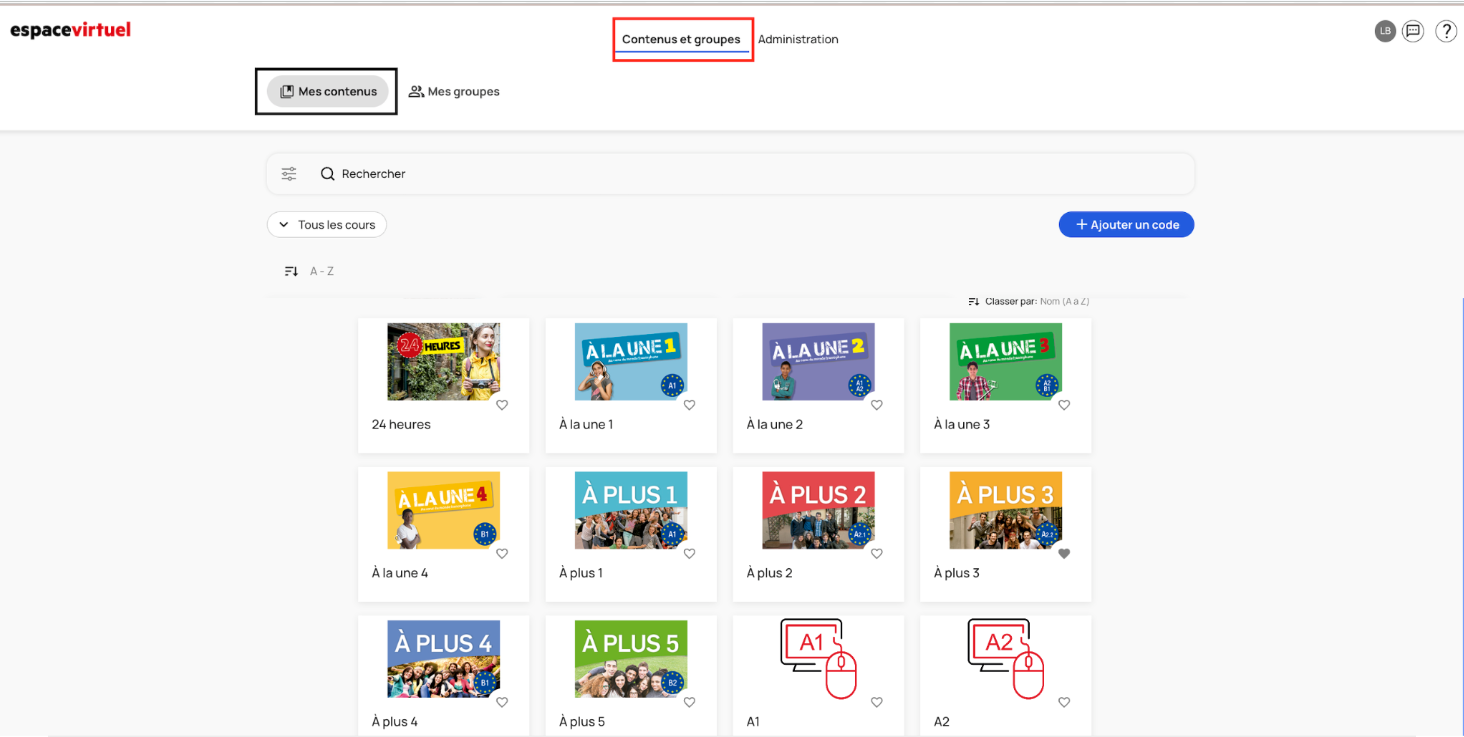Favorite the À plus 1 course
The image size is (1464, 737).
(689, 554)
